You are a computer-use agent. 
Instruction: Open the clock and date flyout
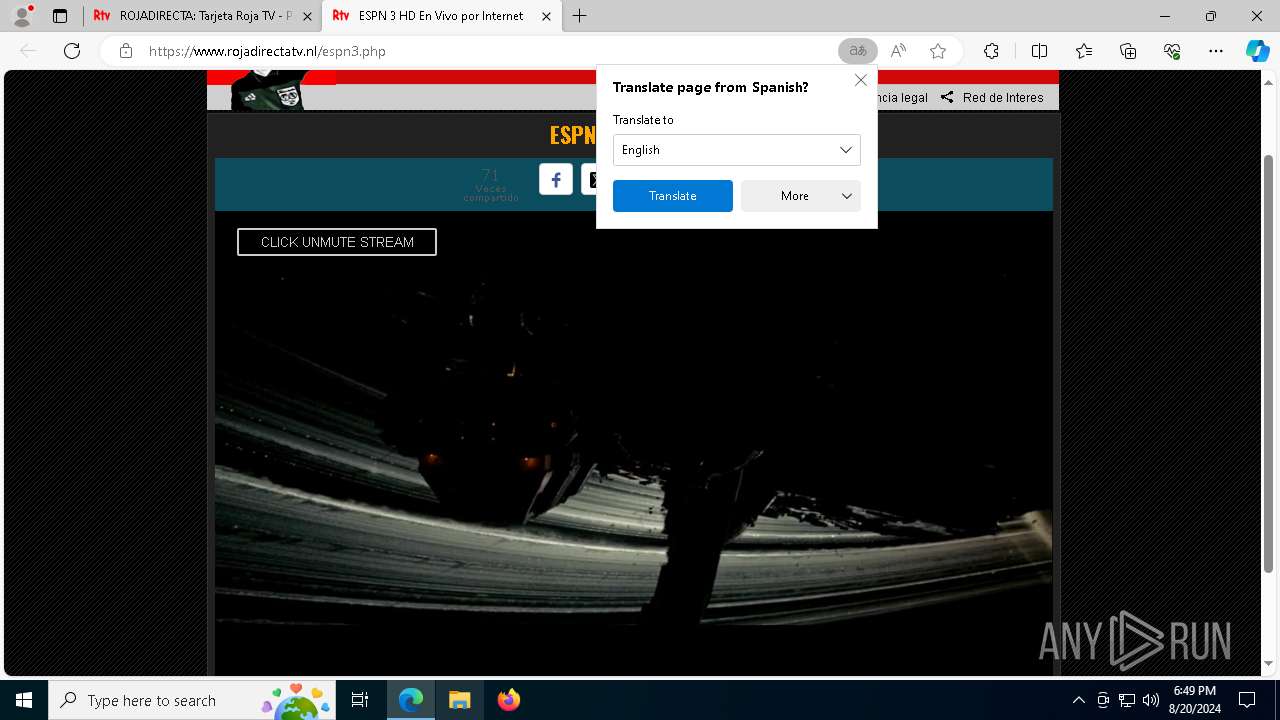(x=1194, y=700)
